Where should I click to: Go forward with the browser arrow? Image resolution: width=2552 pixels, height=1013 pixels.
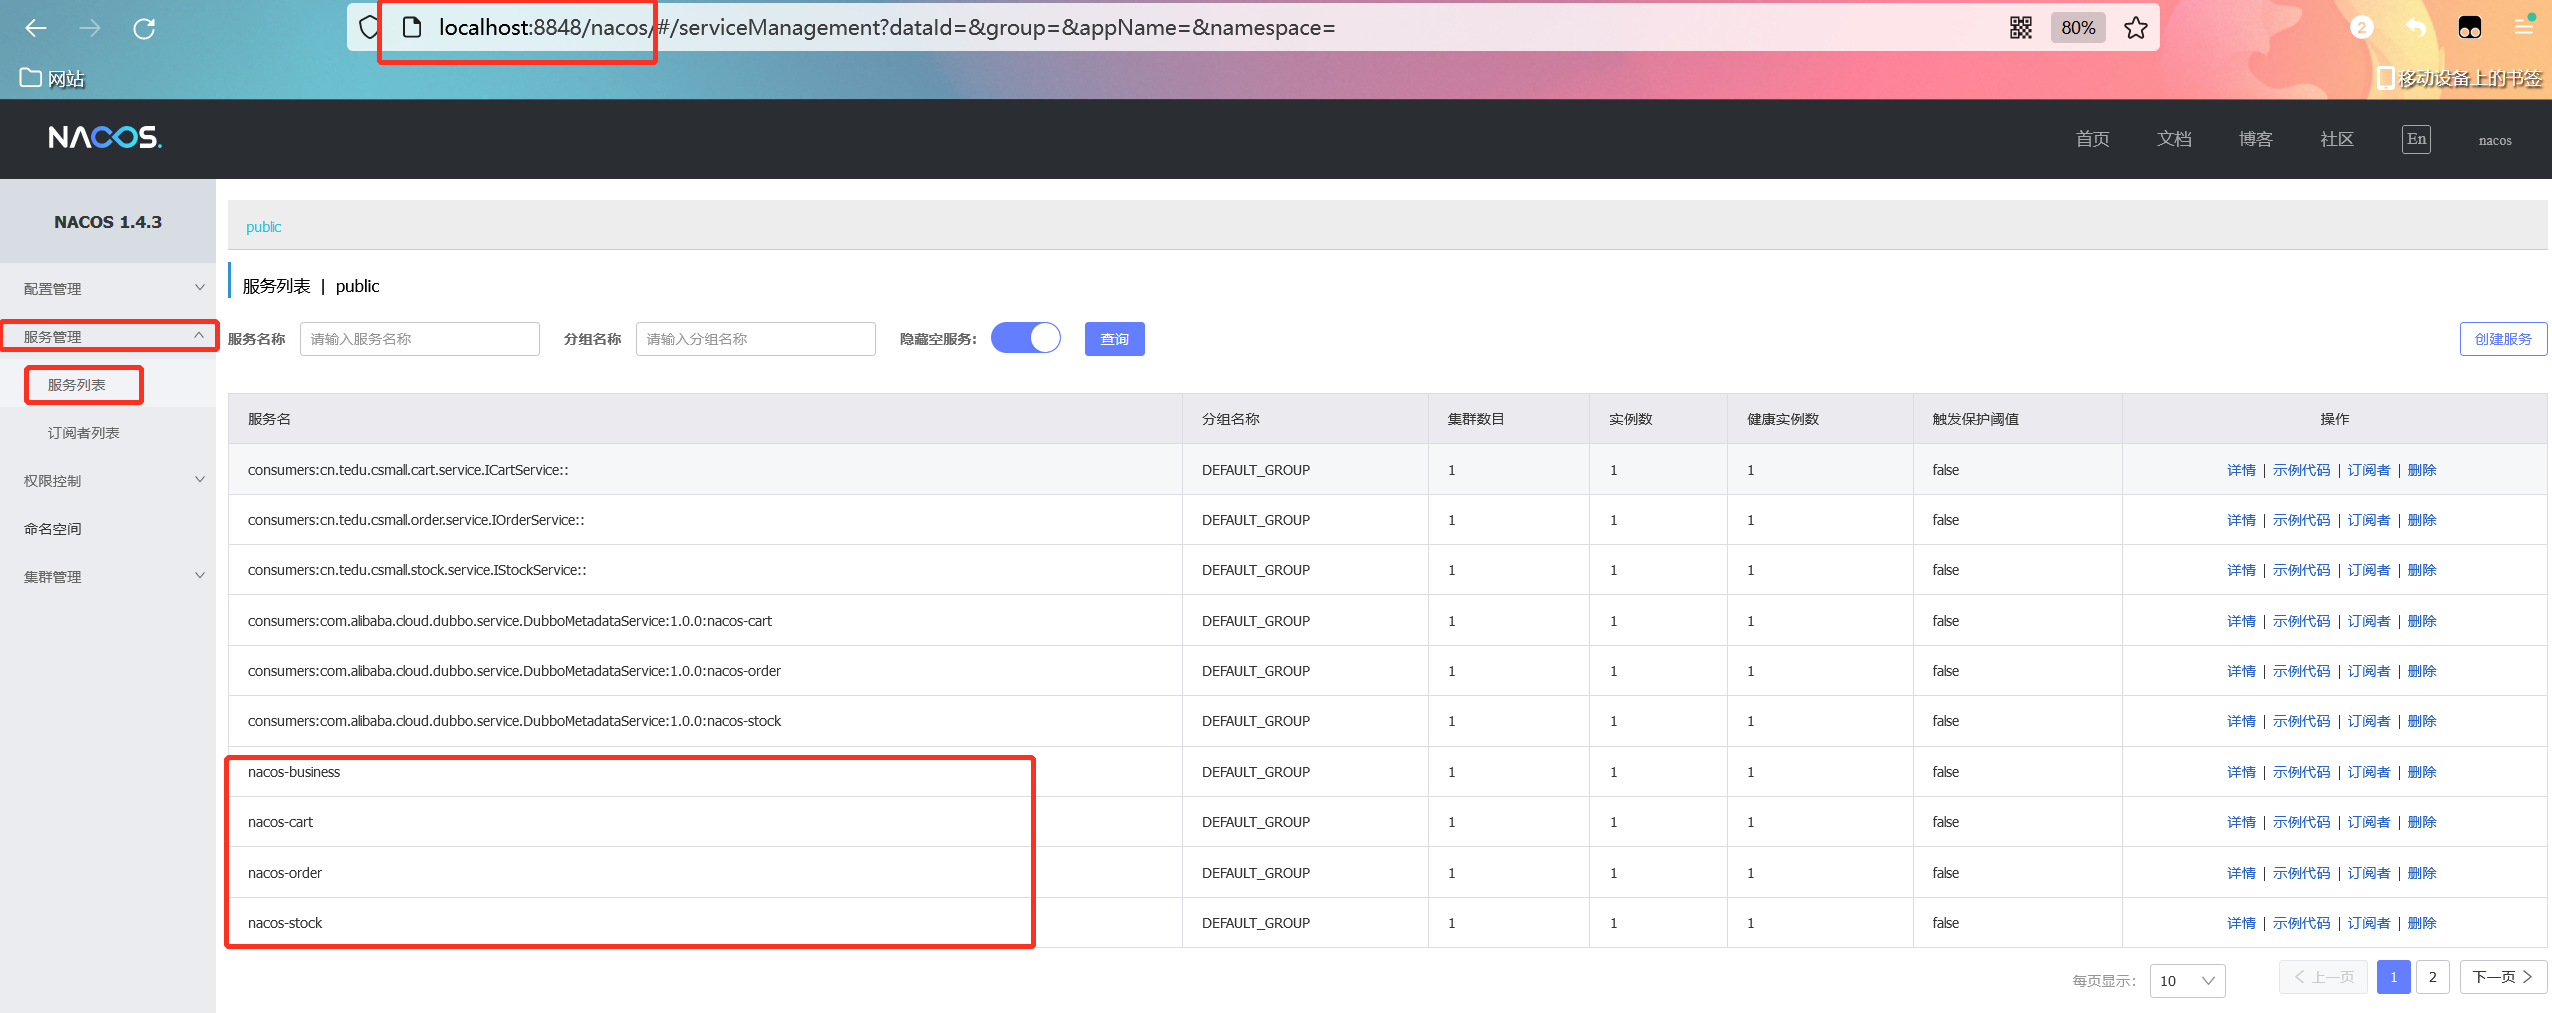90,28
